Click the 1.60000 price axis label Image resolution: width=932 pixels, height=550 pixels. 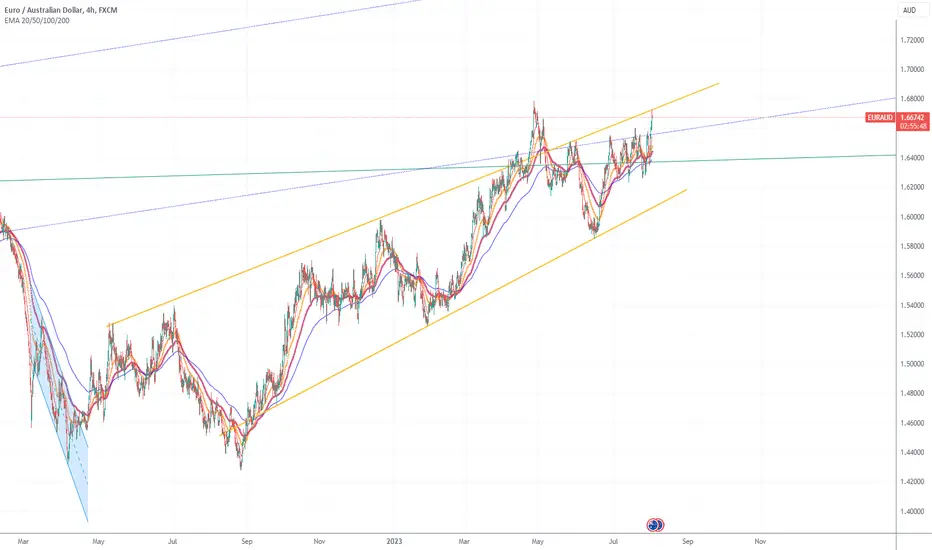[912, 217]
